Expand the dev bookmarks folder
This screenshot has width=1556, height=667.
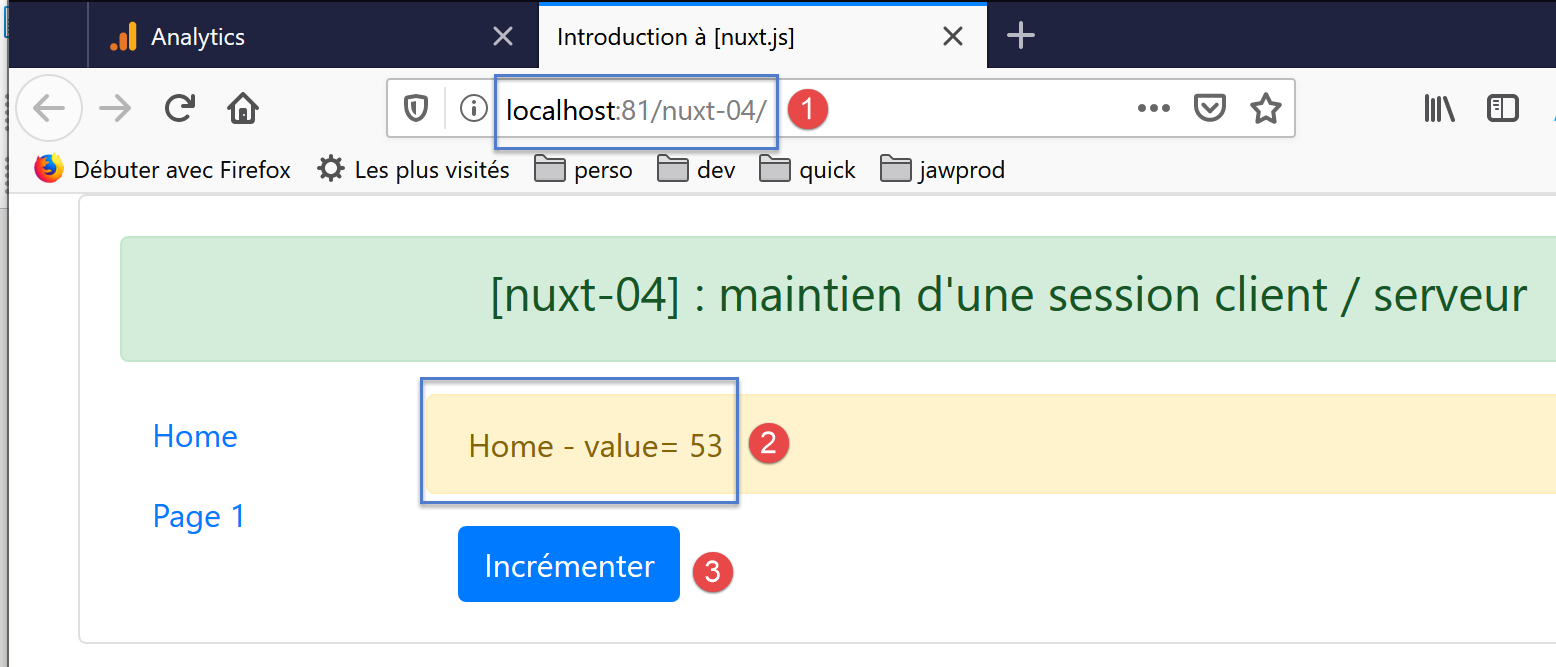[x=697, y=170]
